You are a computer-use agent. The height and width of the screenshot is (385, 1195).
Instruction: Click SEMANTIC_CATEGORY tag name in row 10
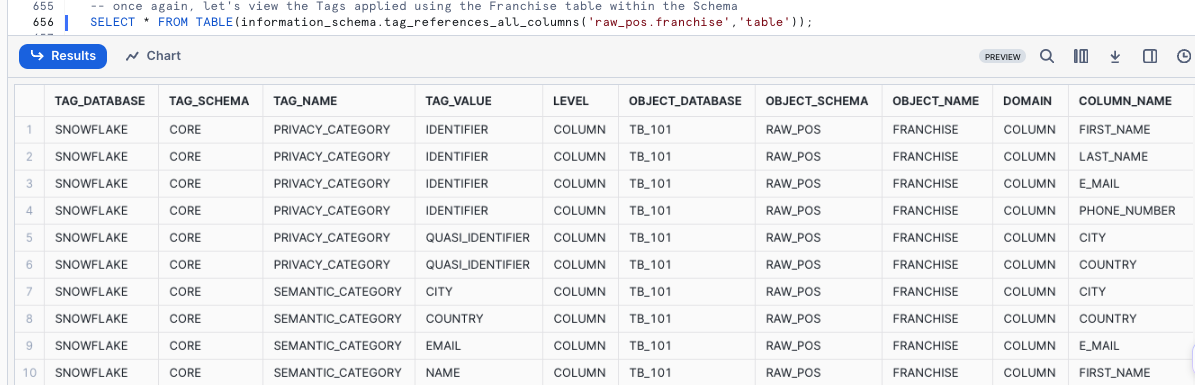pyautogui.click(x=337, y=373)
